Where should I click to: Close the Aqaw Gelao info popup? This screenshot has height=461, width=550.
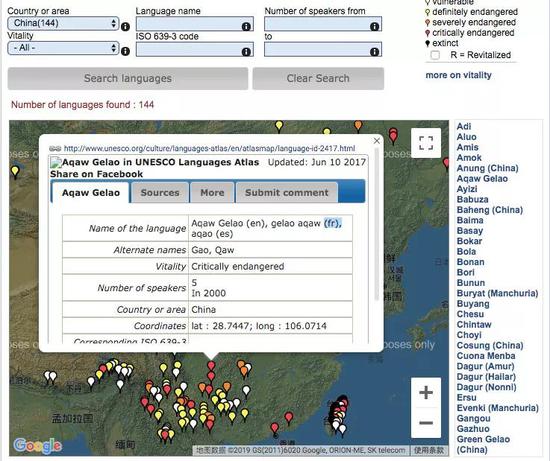pos(377,141)
